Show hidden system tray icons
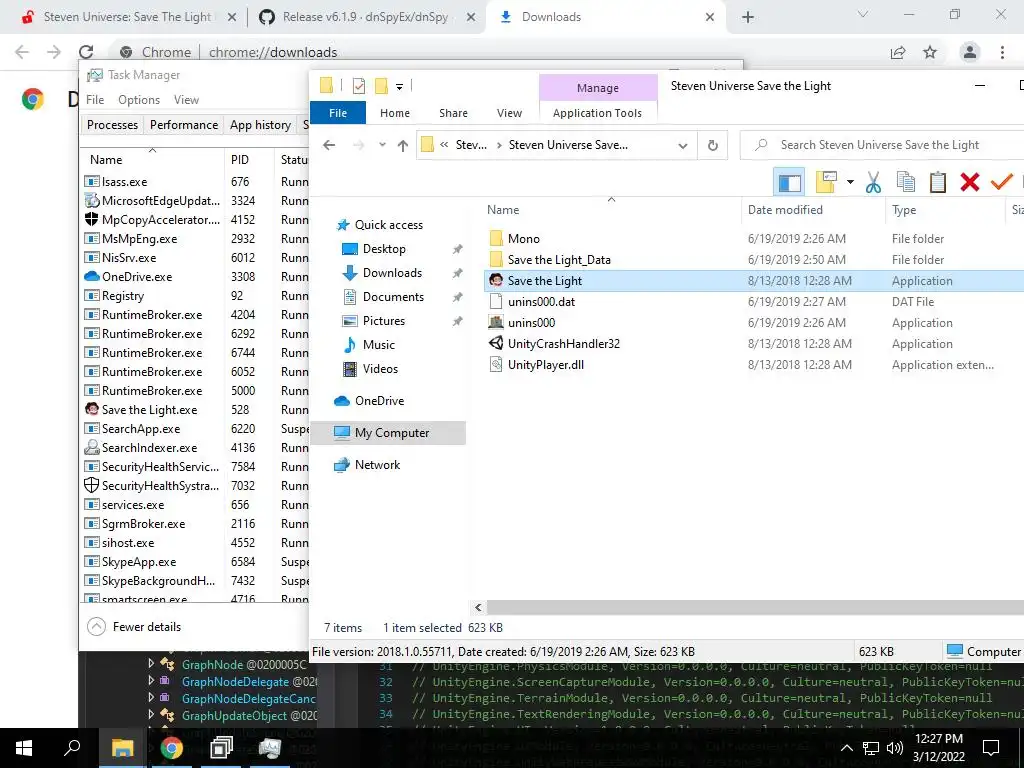1024x768 pixels. (x=846, y=748)
